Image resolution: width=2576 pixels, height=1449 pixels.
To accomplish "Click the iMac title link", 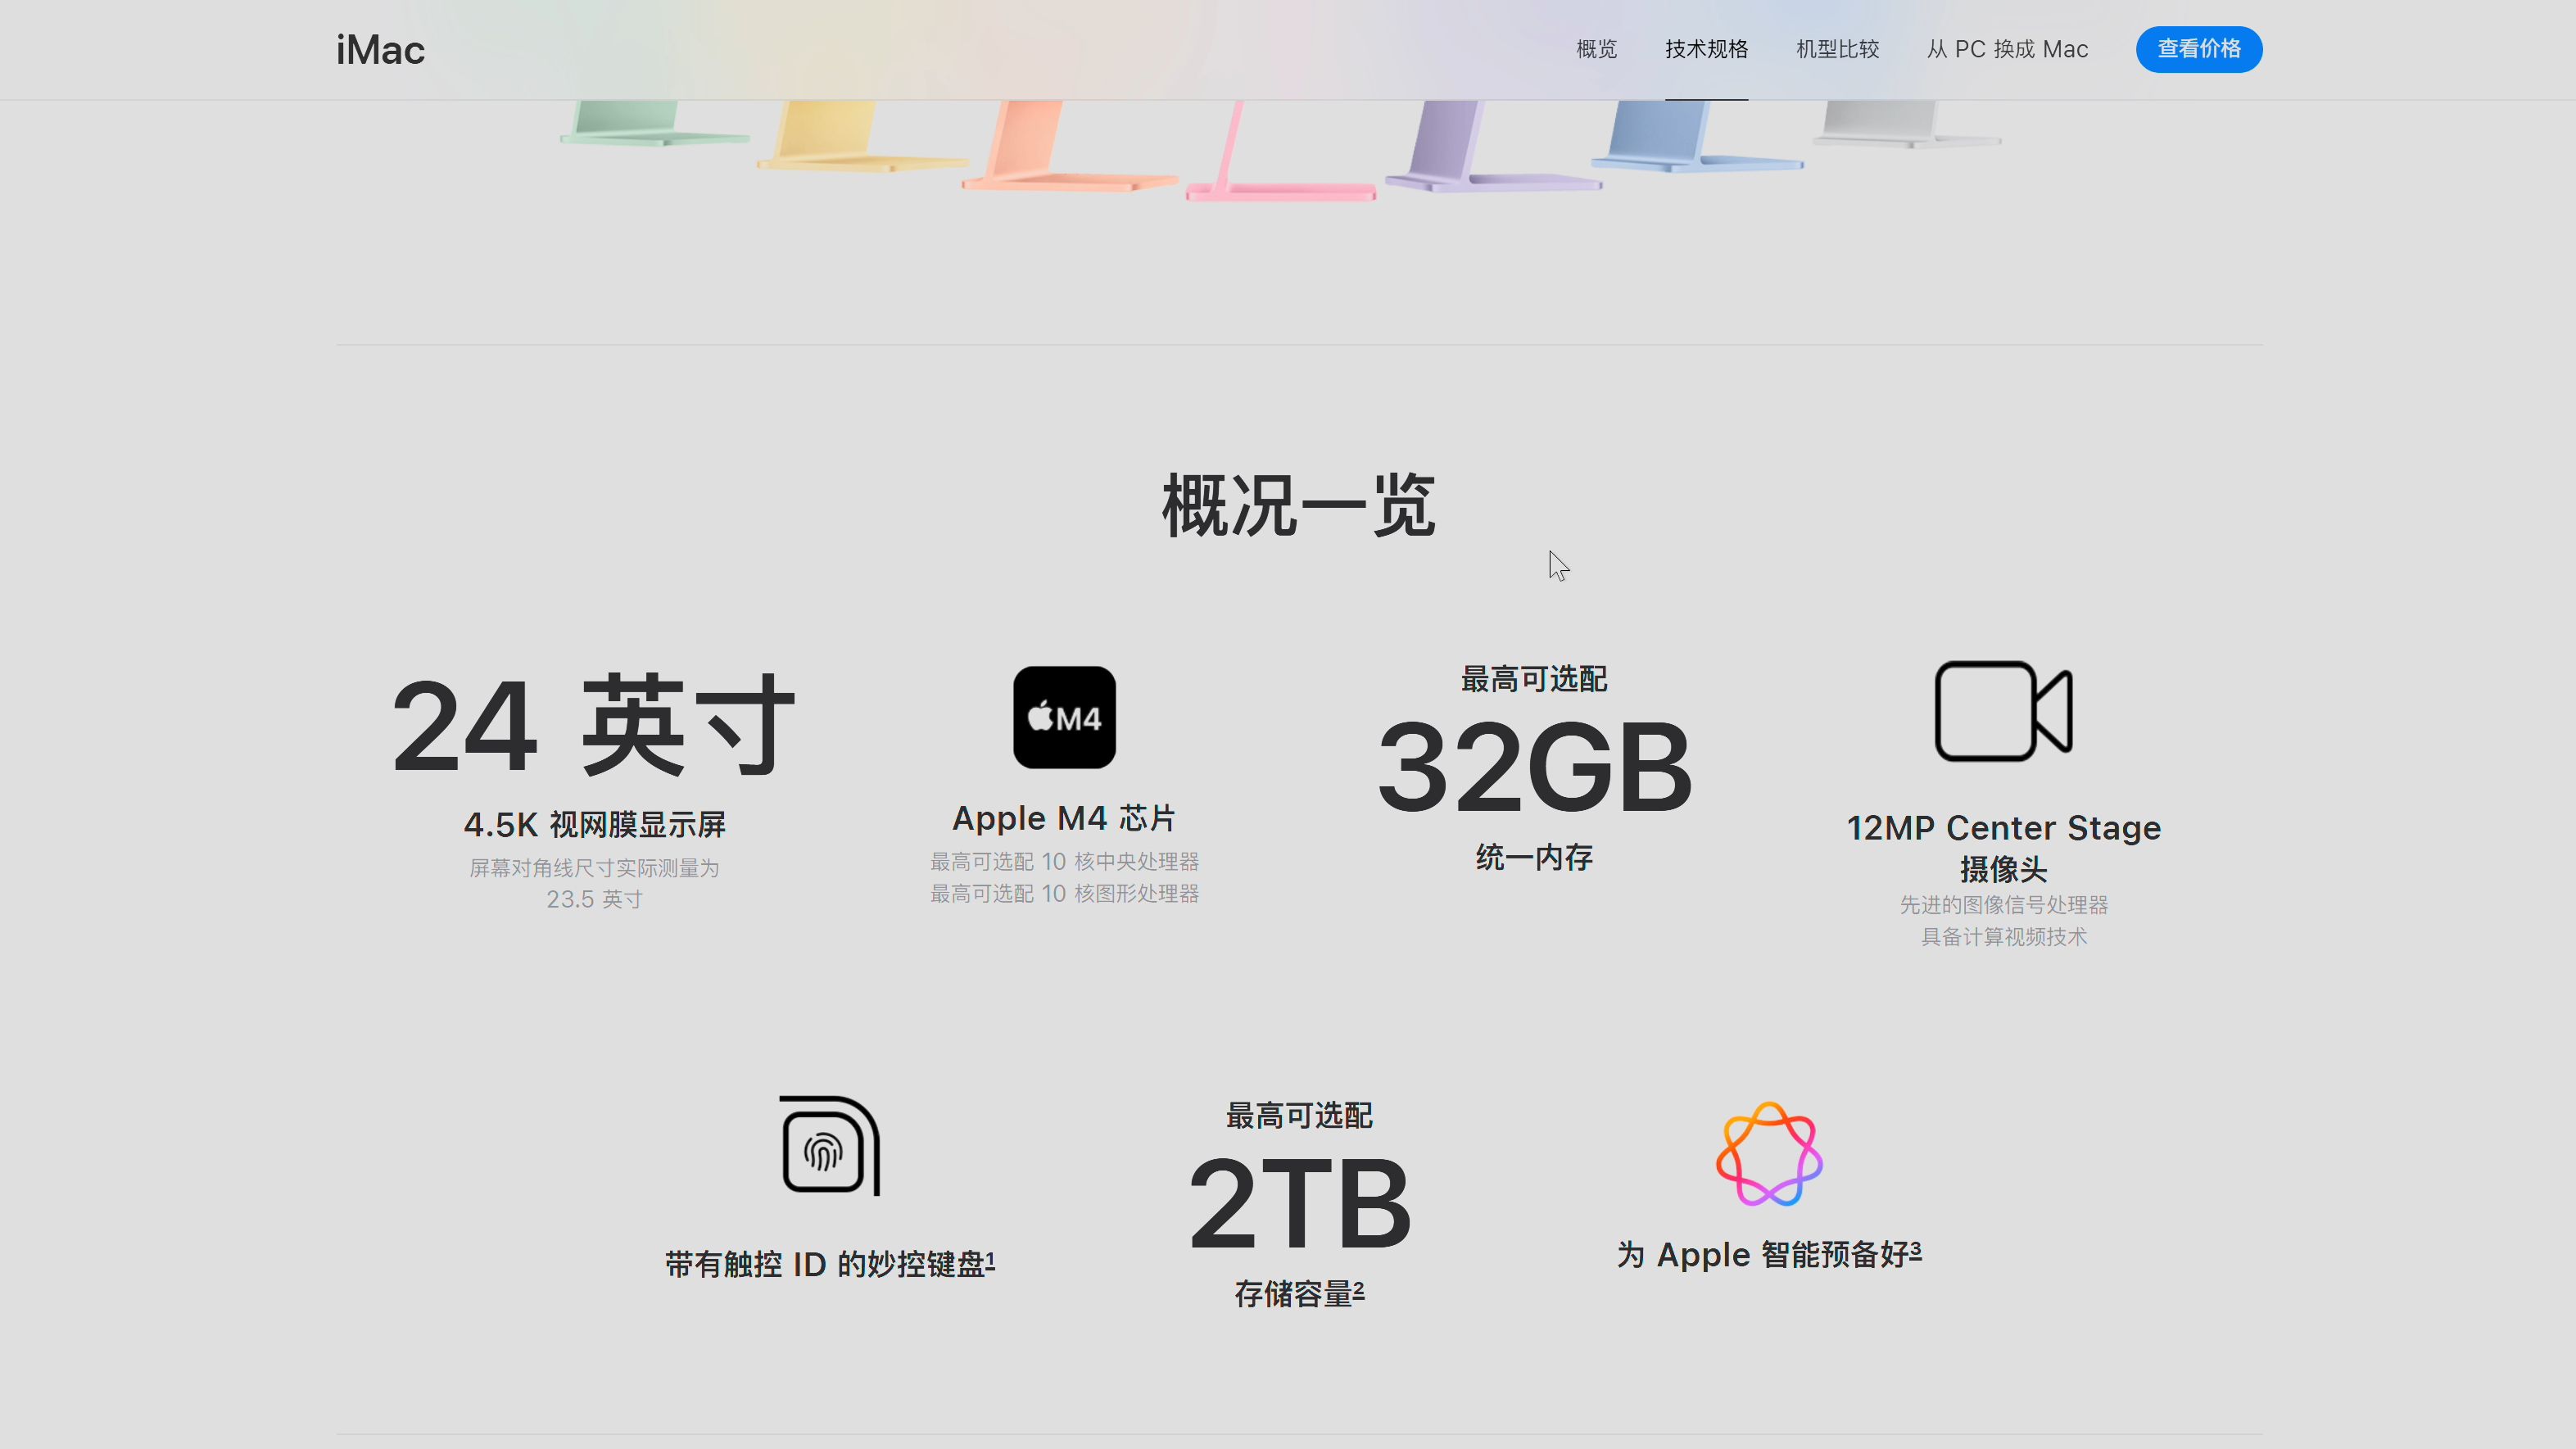I will click(380, 50).
